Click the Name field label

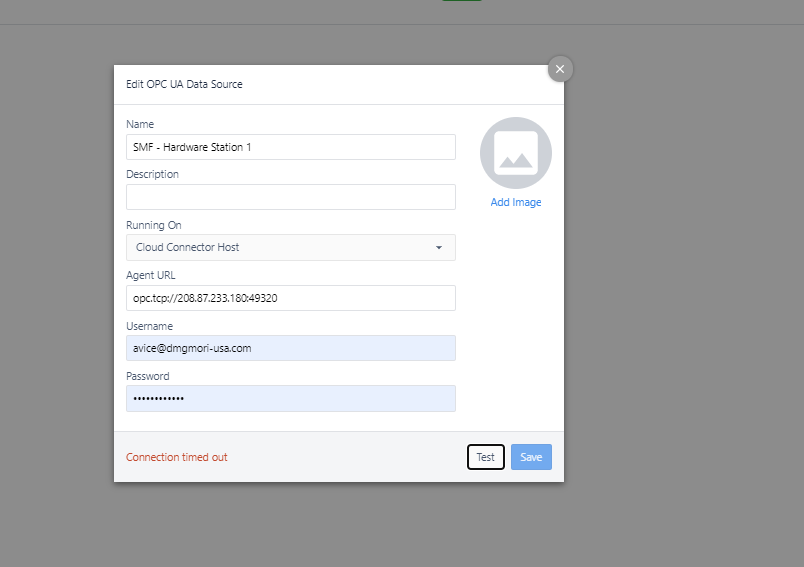(140, 124)
